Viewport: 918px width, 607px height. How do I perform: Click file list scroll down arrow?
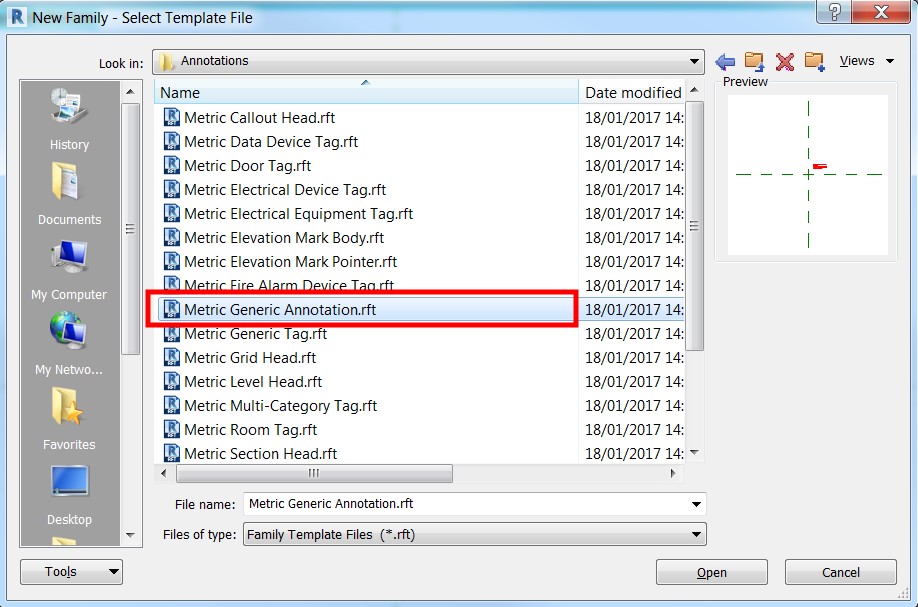tap(694, 452)
